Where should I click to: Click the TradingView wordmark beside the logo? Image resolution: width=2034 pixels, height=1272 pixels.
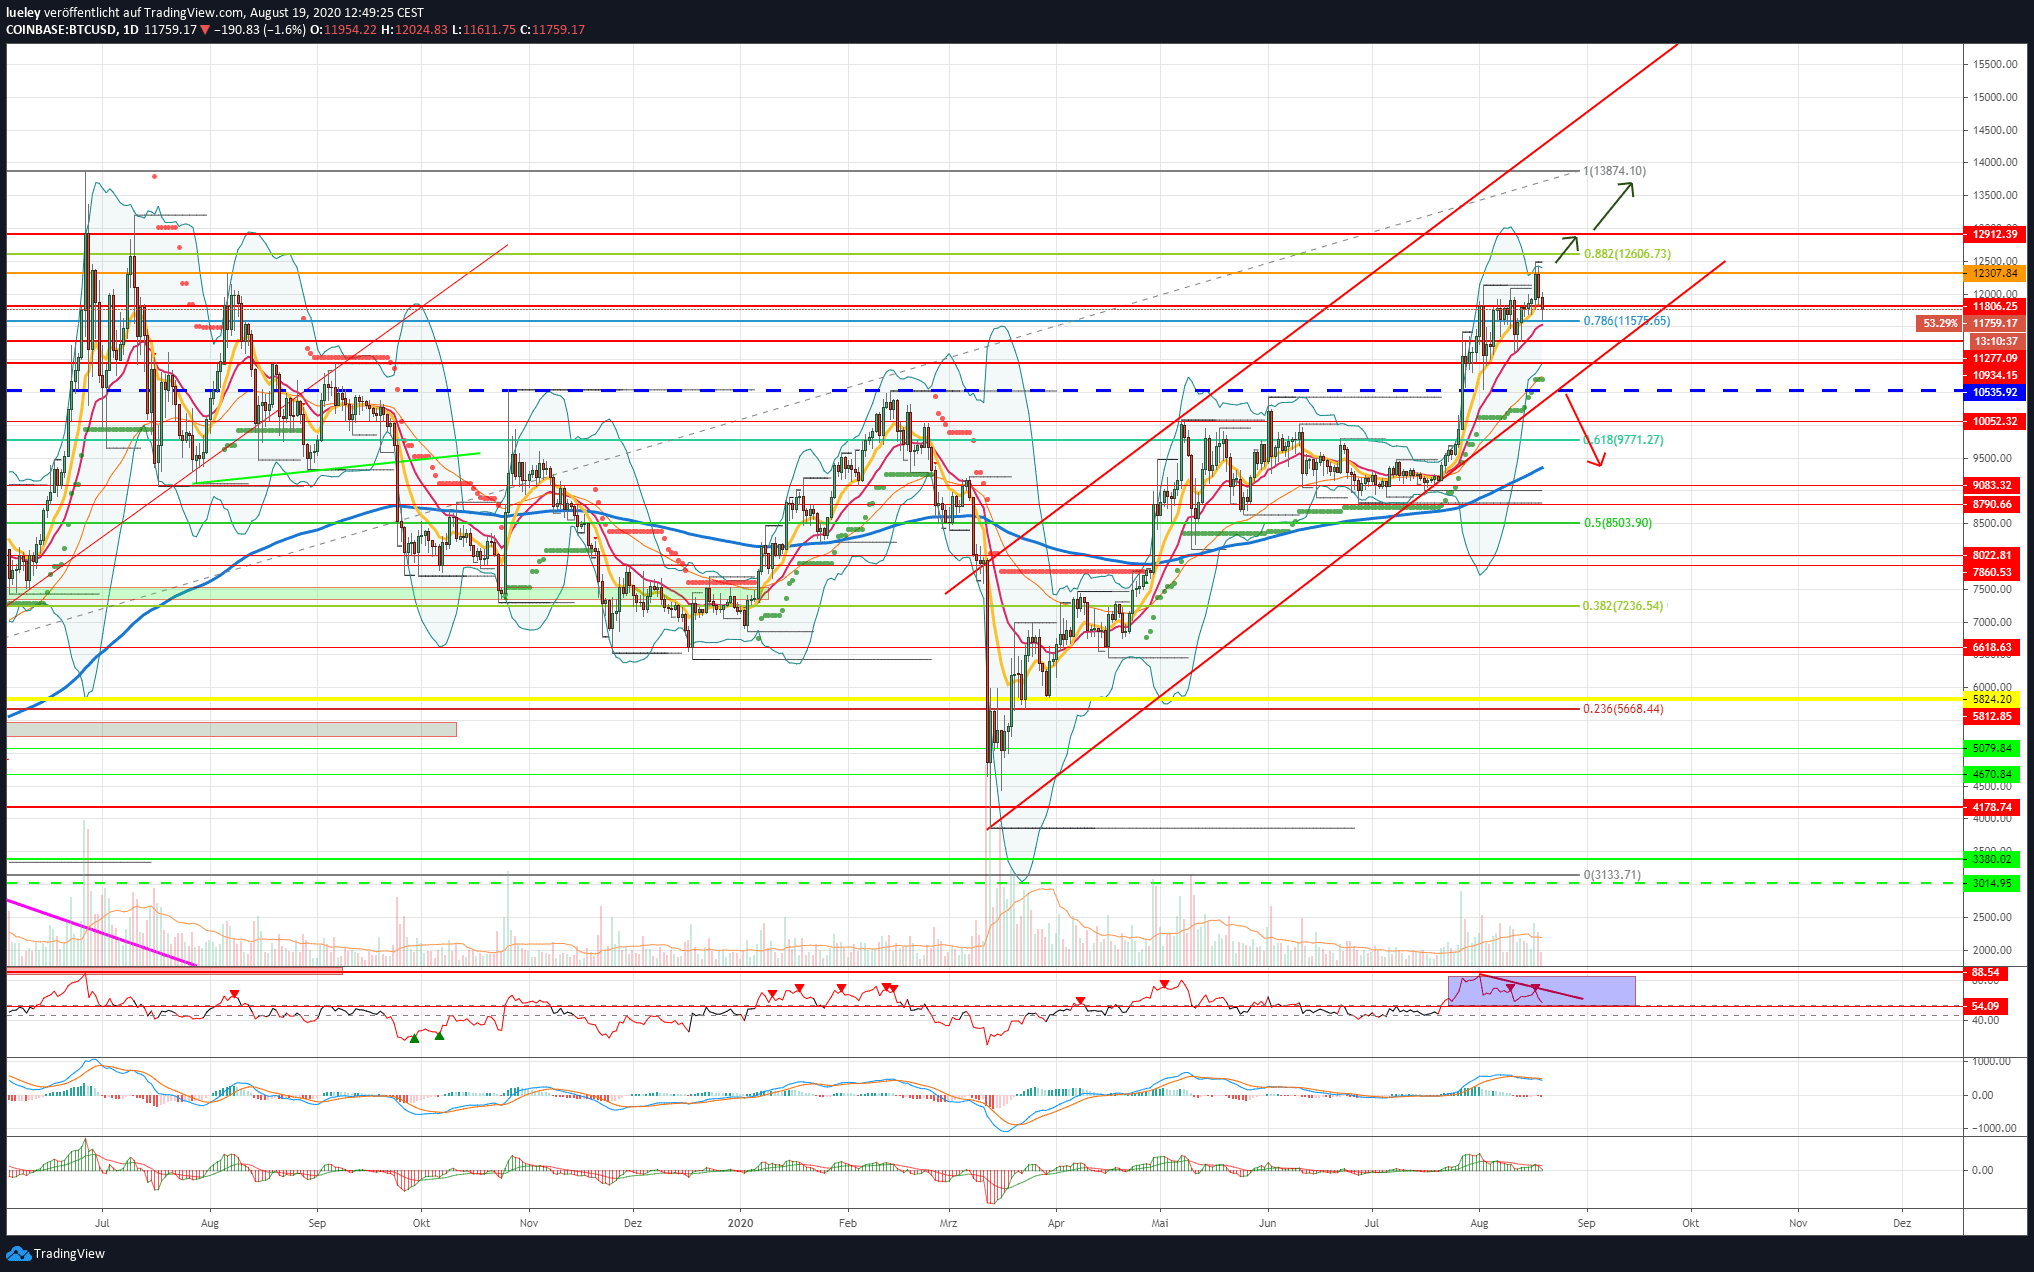69,1254
